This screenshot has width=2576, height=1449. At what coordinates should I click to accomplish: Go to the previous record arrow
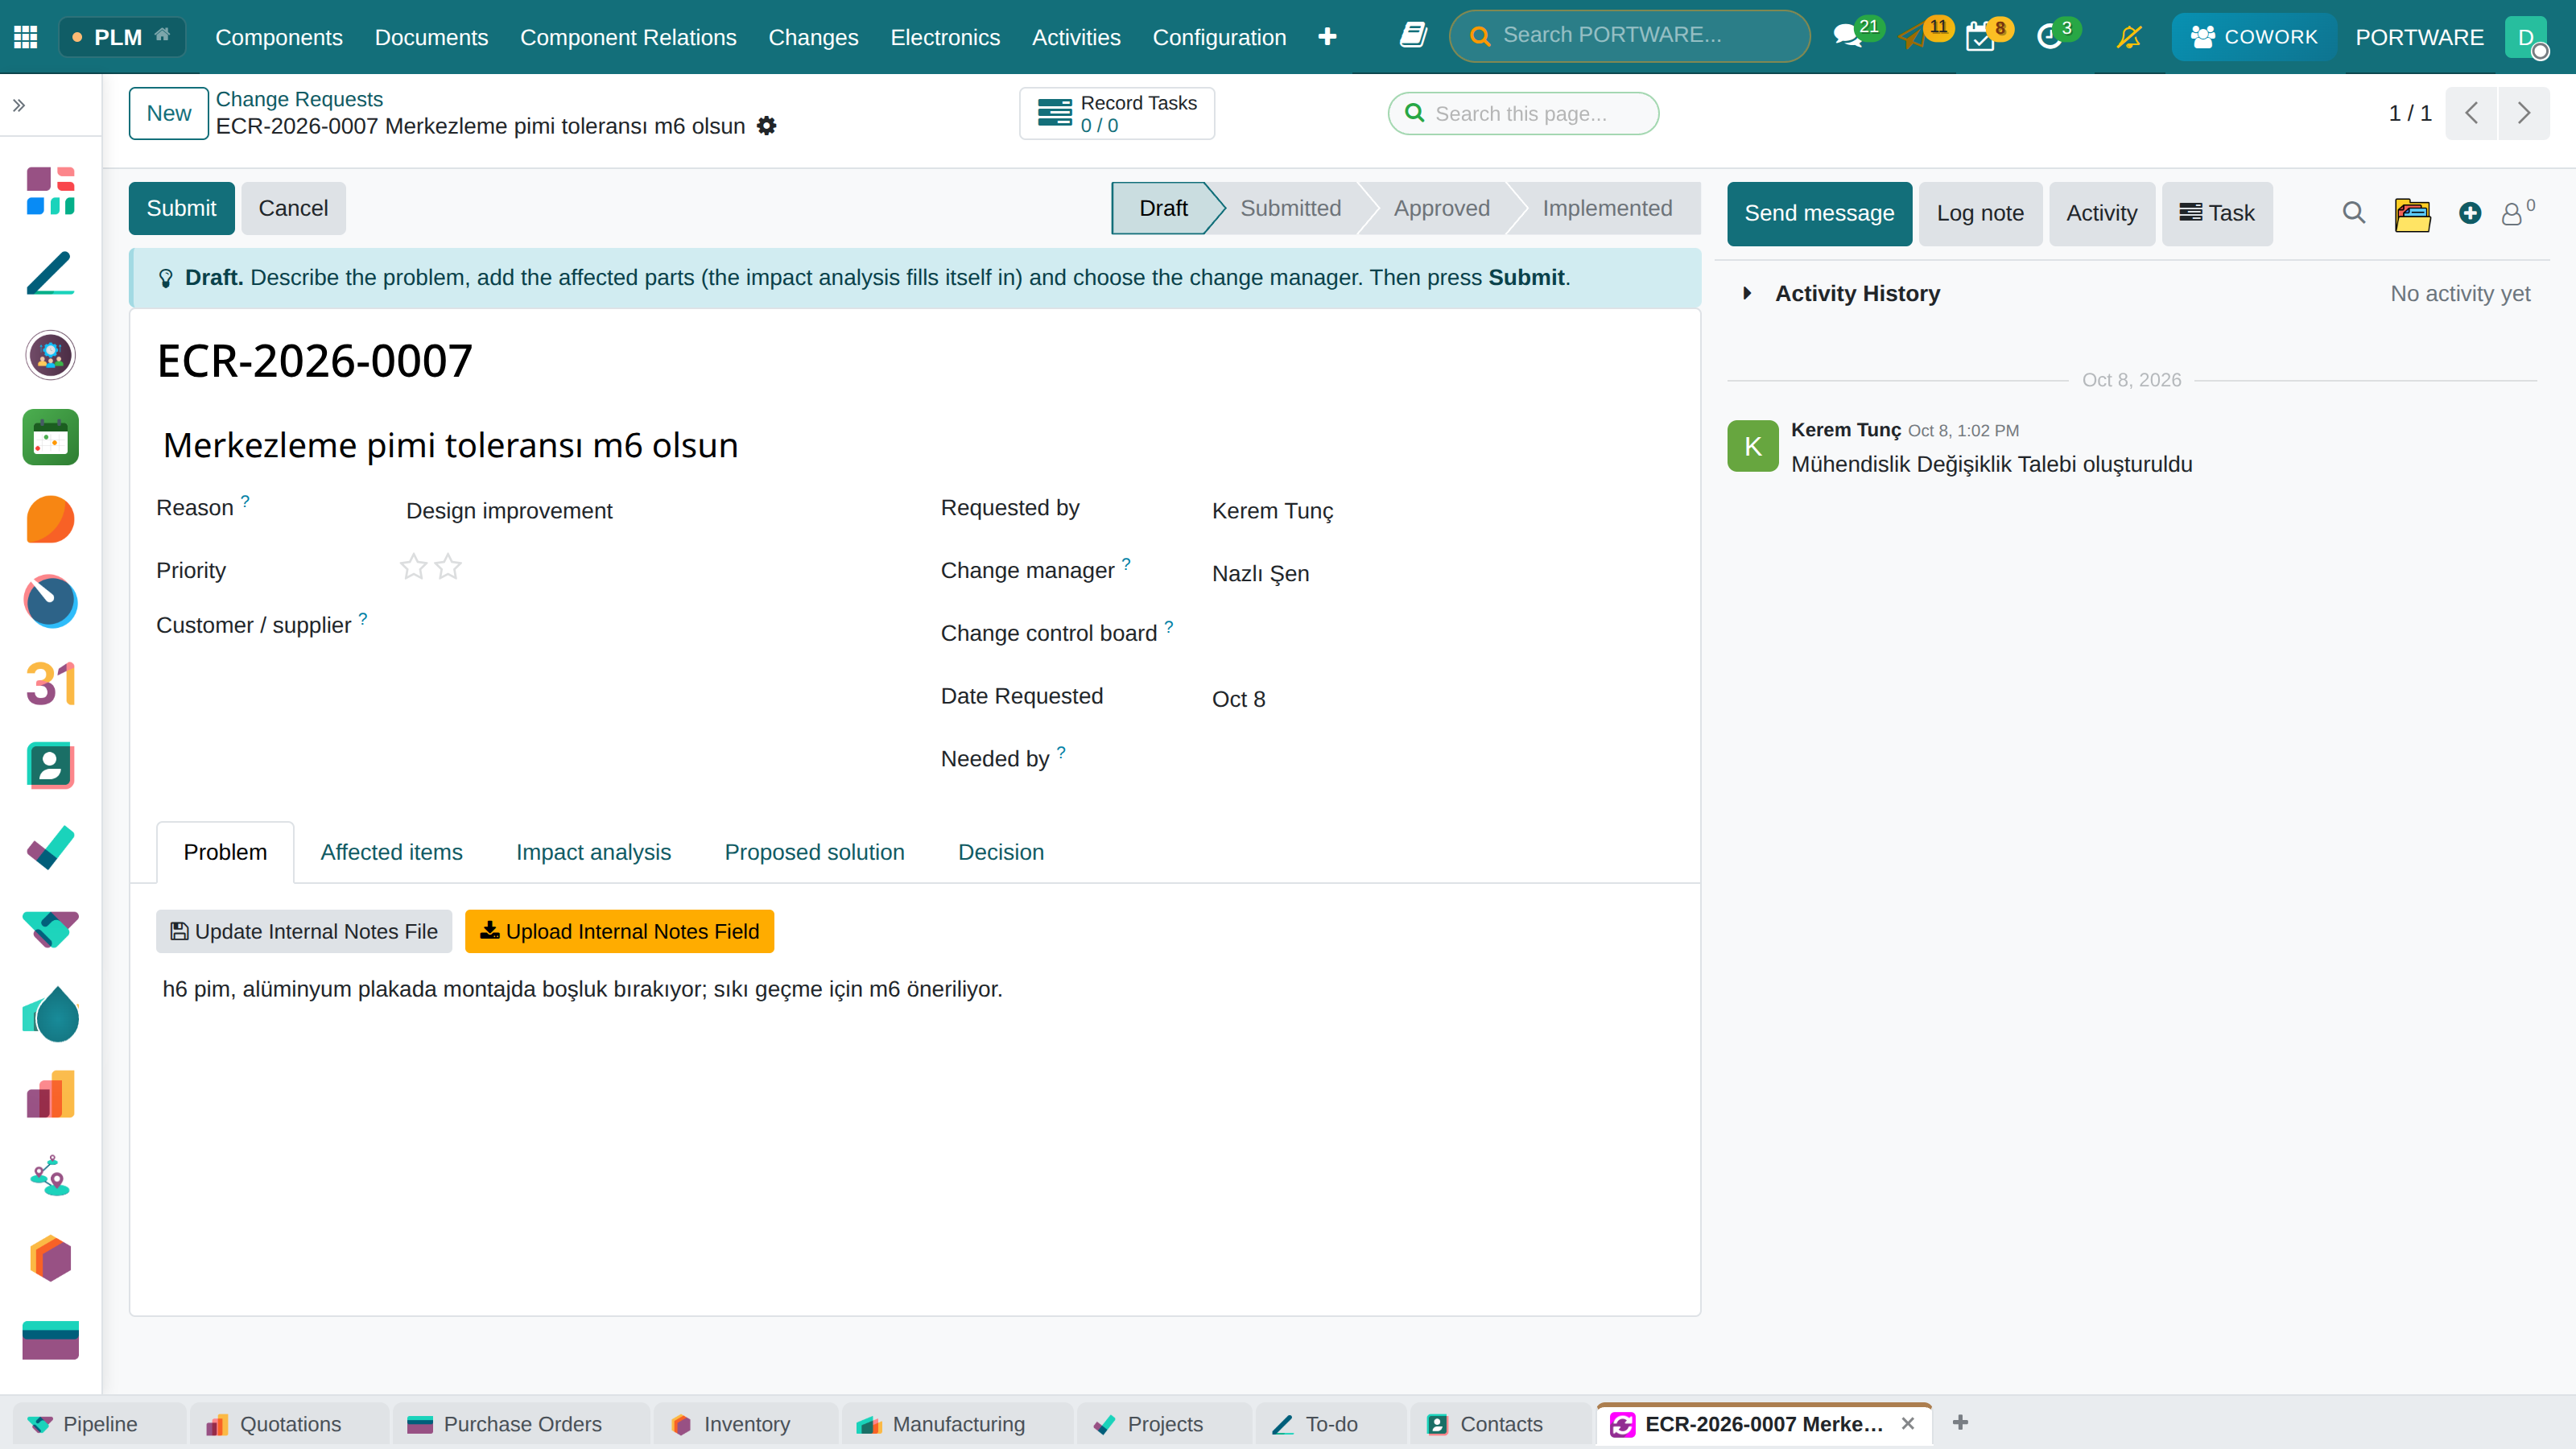point(2471,113)
